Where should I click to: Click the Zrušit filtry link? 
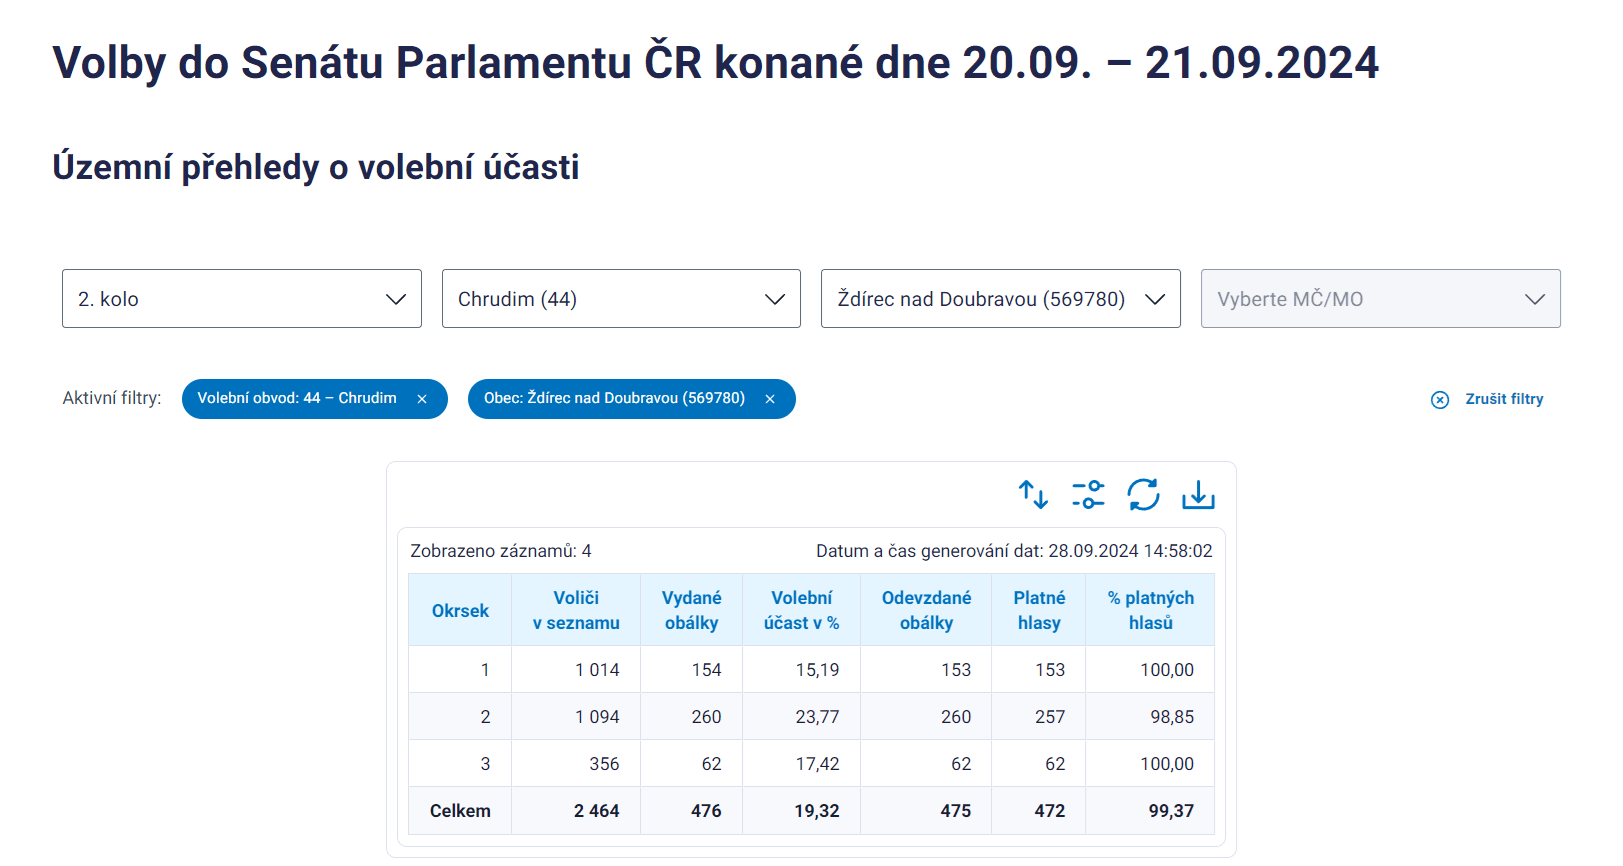(1504, 399)
